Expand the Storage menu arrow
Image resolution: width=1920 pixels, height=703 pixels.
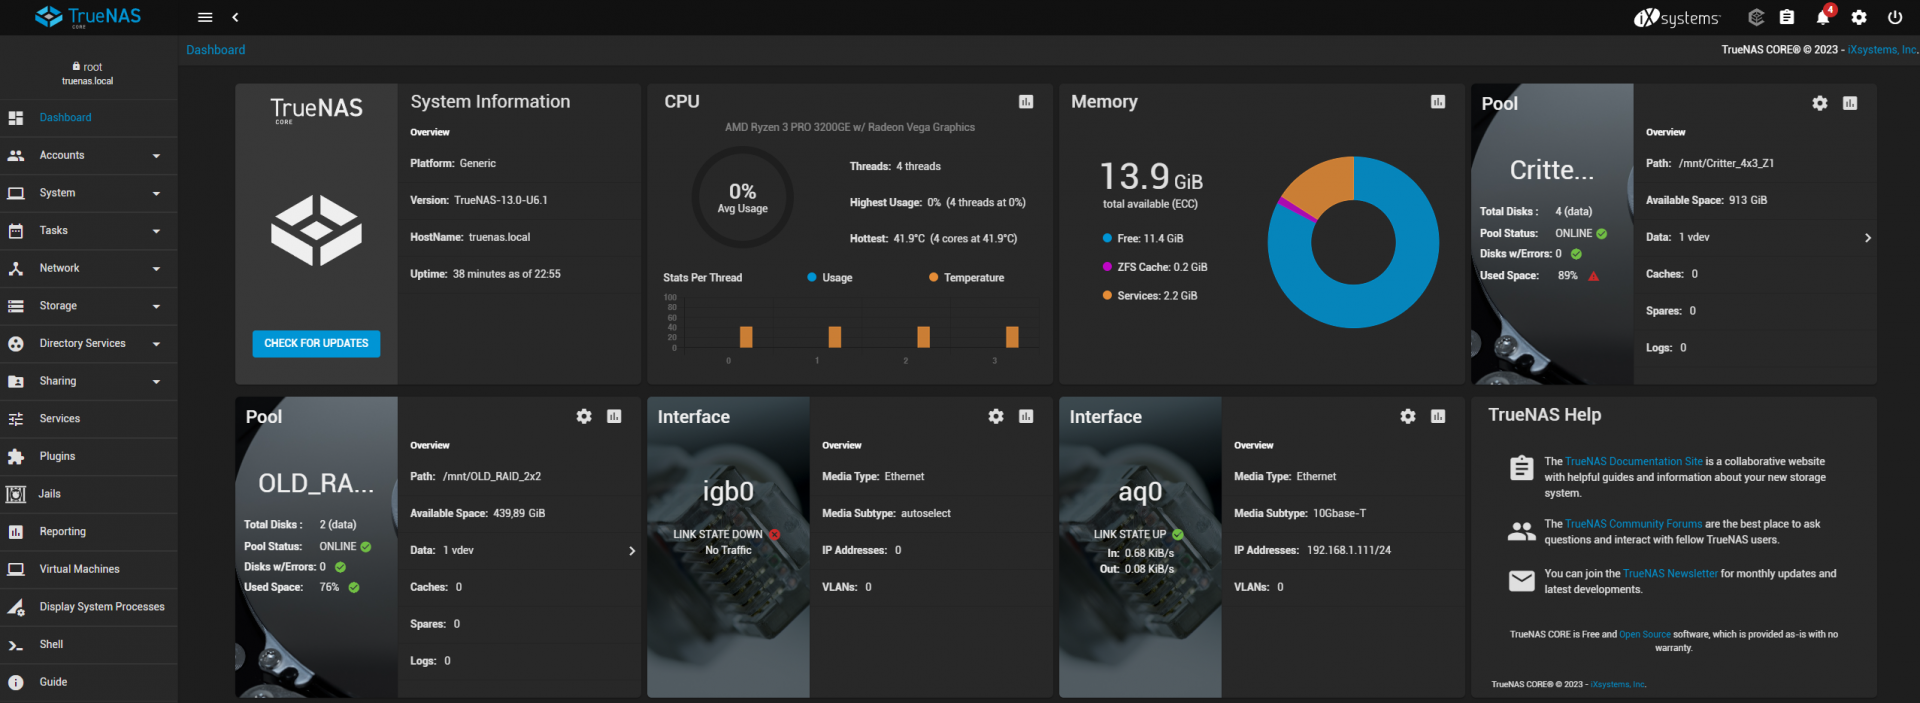(x=156, y=307)
